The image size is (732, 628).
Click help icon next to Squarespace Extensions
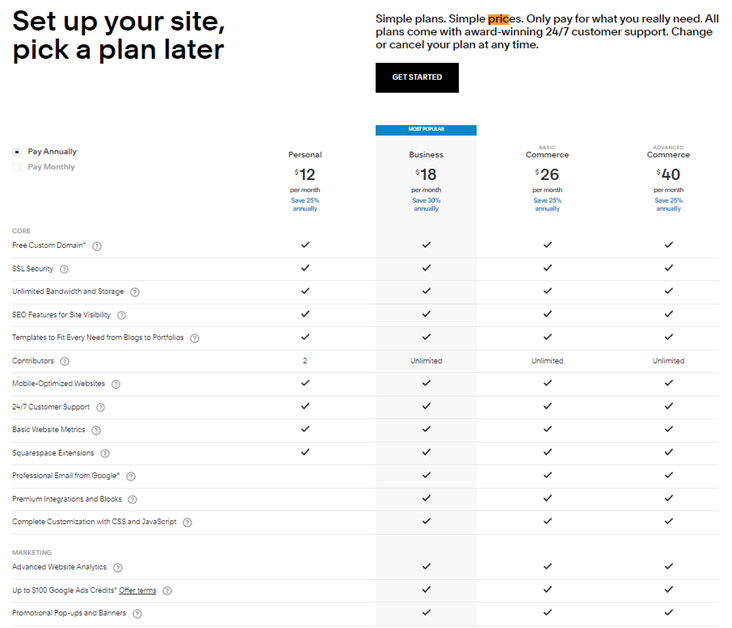(x=105, y=453)
